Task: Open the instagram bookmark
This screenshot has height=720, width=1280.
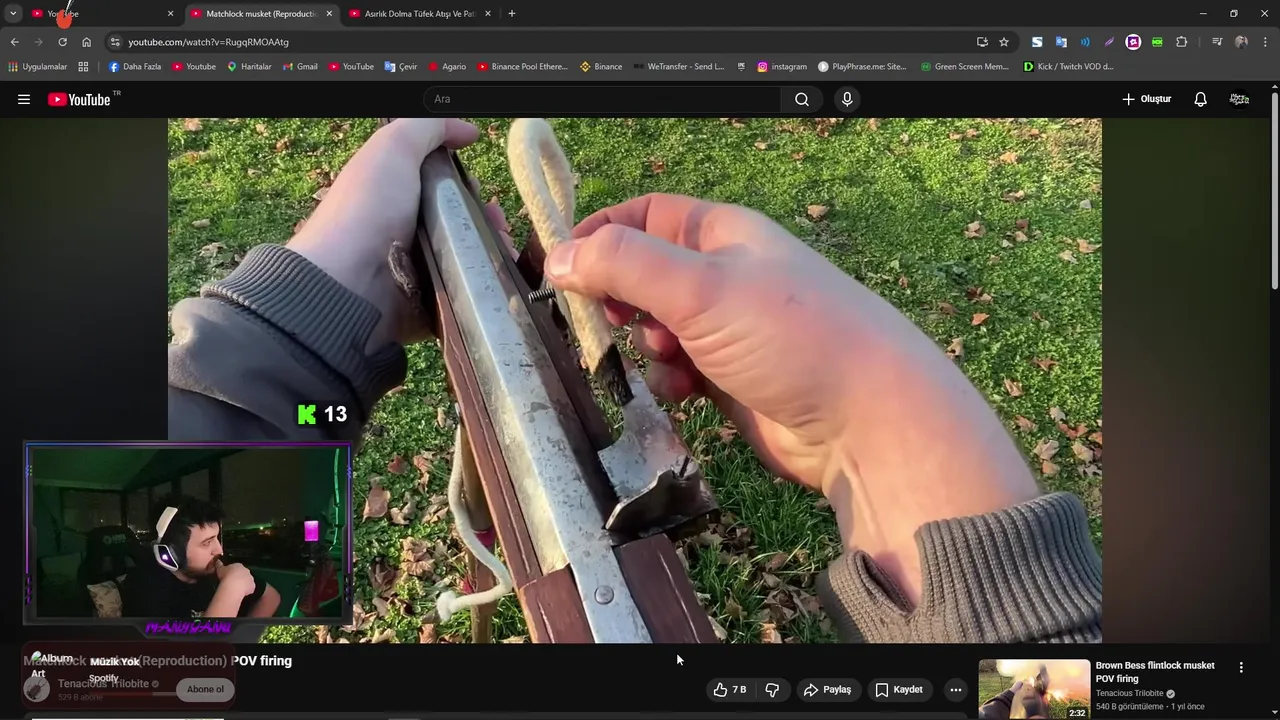Action: 781,67
